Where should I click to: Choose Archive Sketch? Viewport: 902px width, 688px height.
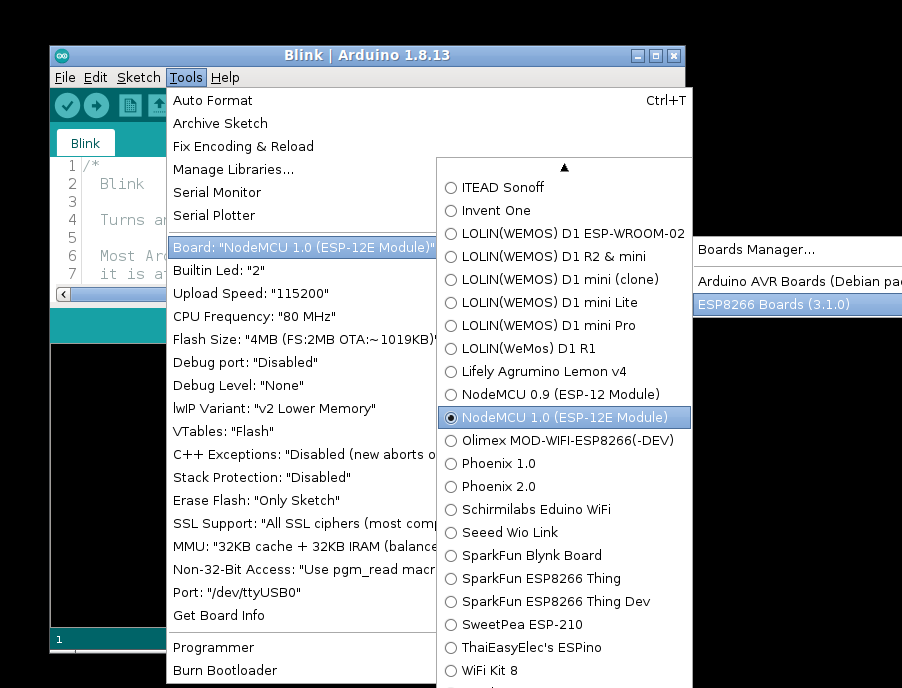(430, 124)
